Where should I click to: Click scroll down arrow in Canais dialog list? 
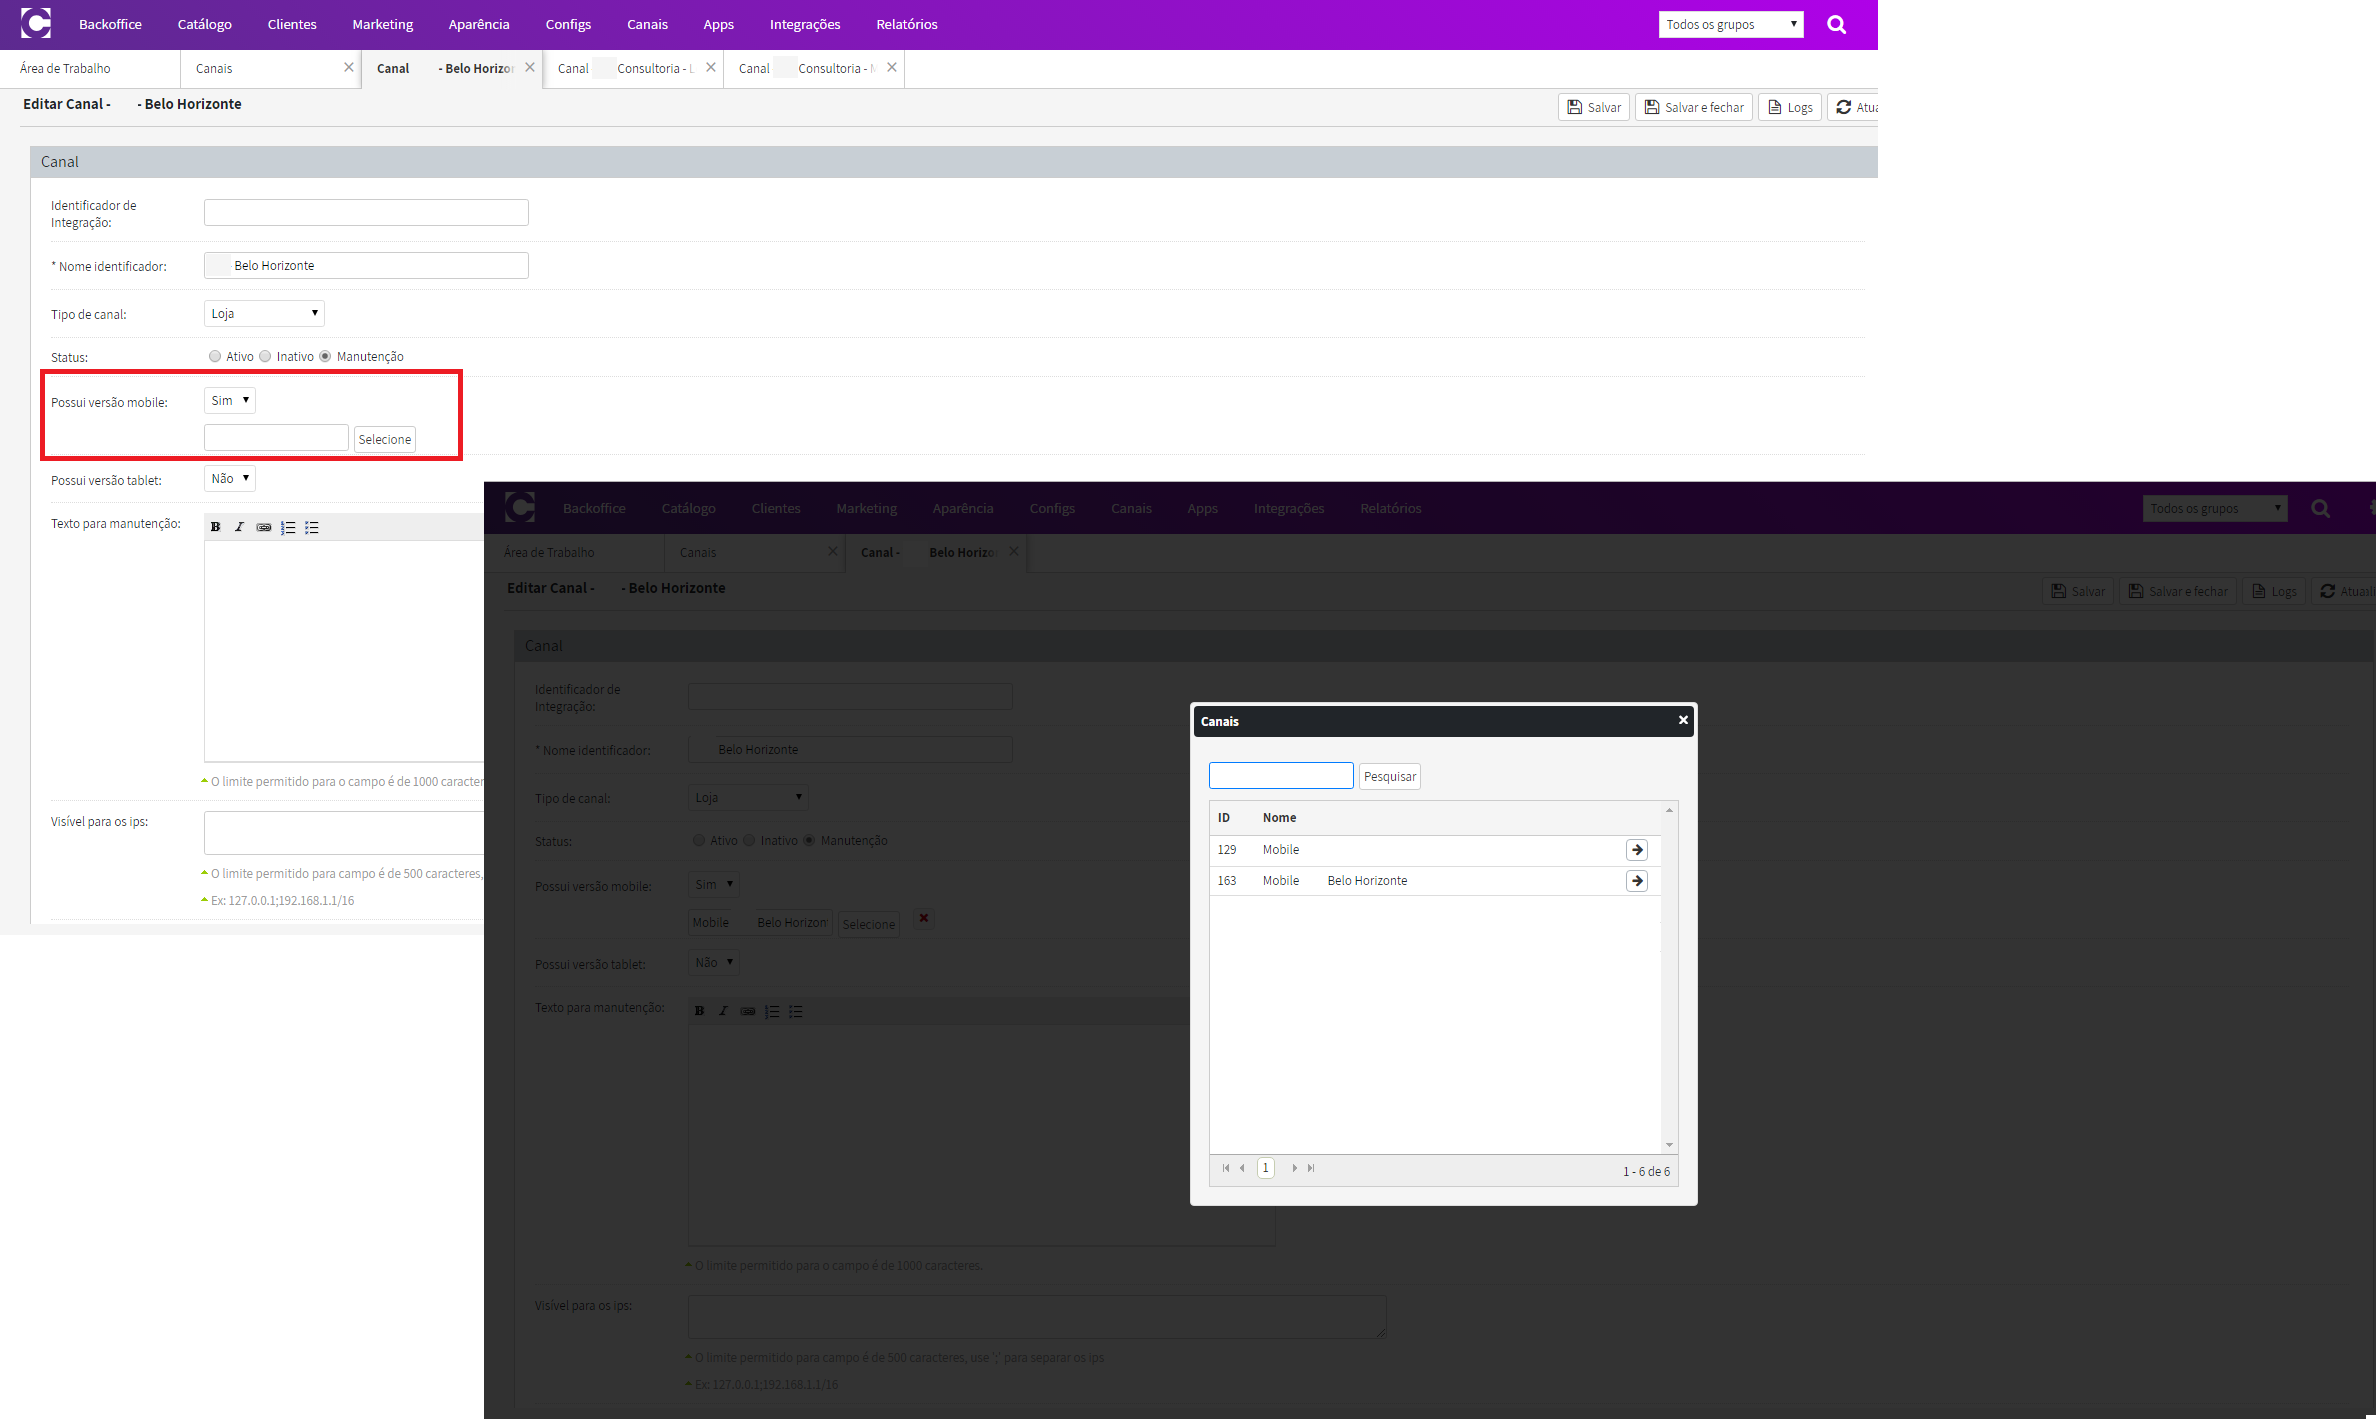(x=1669, y=1145)
